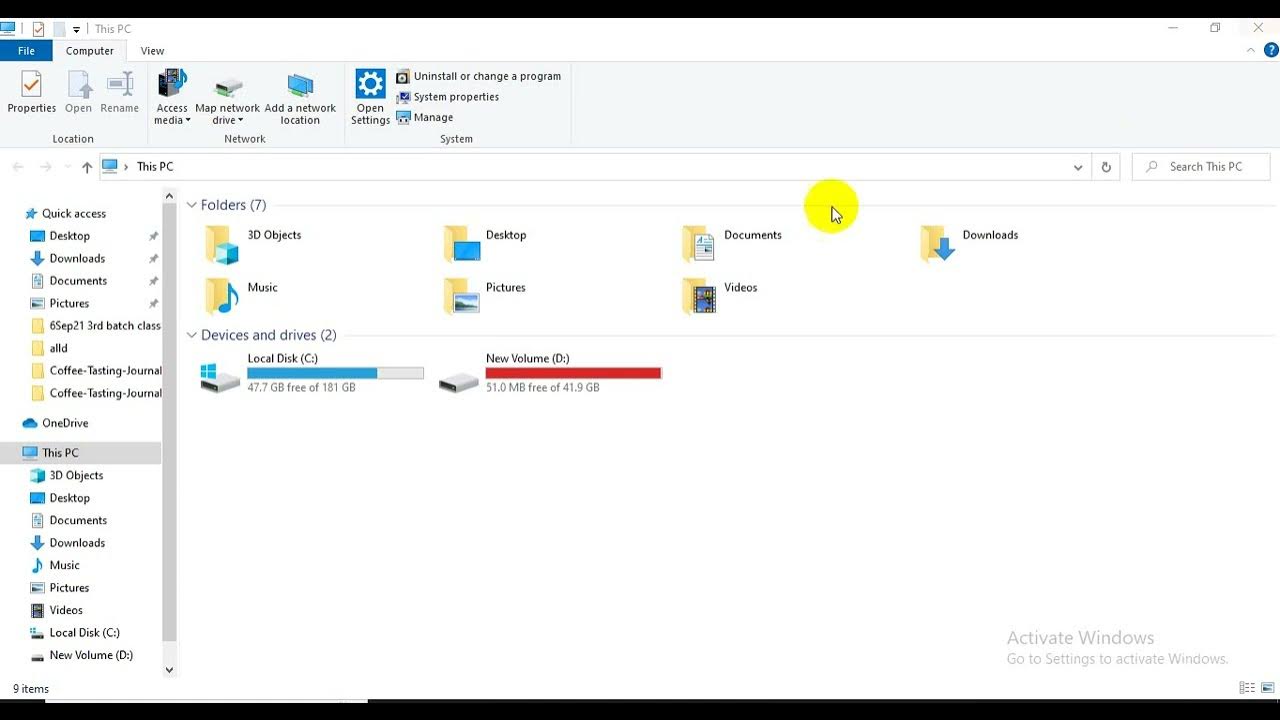Click the 51.0 MB free of 41.9 GB text
This screenshot has height=720, width=1280.
click(x=542, y=387)
